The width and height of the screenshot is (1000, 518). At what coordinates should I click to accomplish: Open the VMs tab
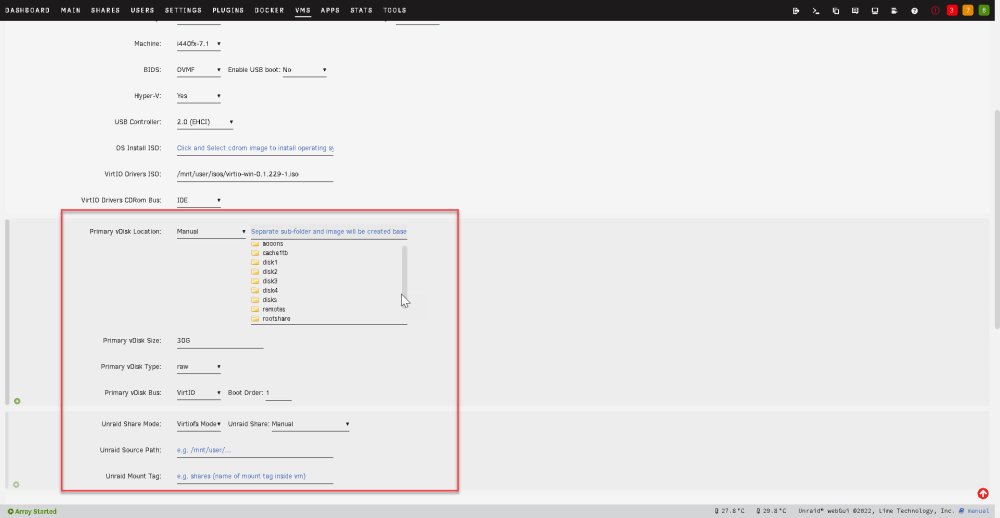click(x=303, y=10)
